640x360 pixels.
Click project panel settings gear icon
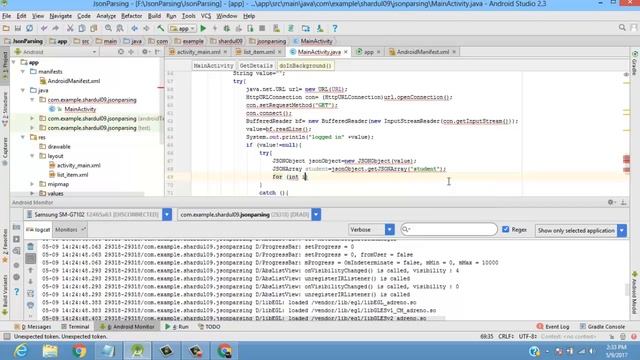pyautogui.click(x=145, y=52)
